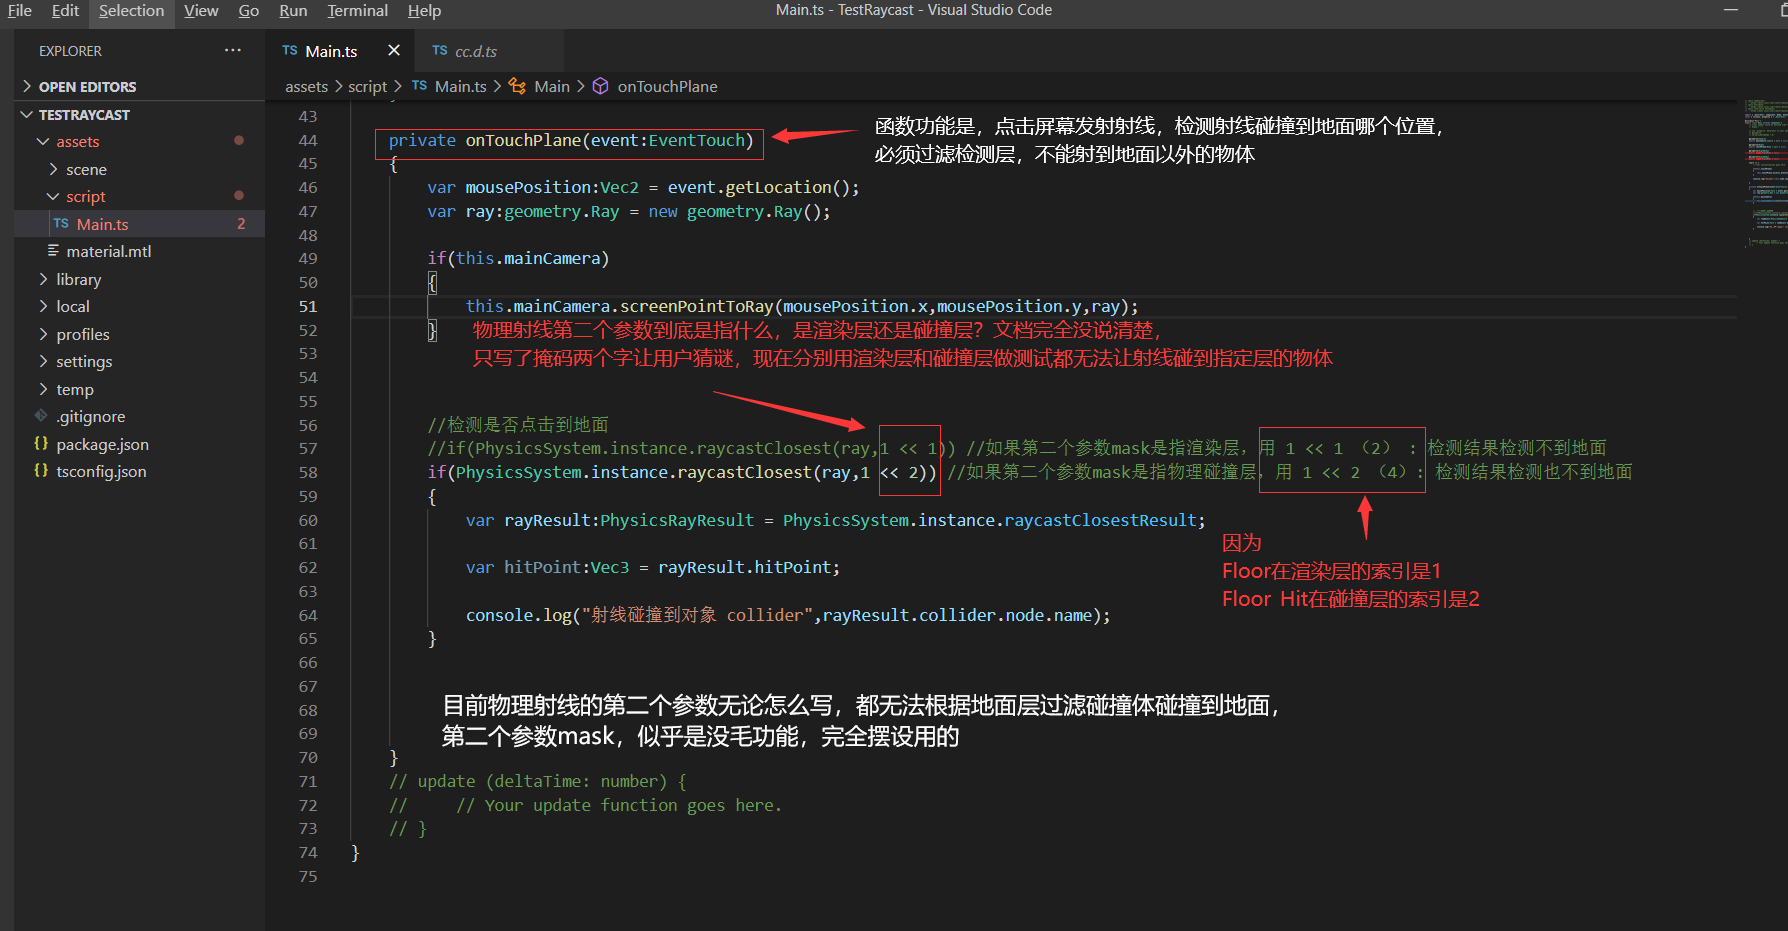This screenshot has width=1788, height=931.
Task: Select the .gitignore file
Action: (90, 416)
